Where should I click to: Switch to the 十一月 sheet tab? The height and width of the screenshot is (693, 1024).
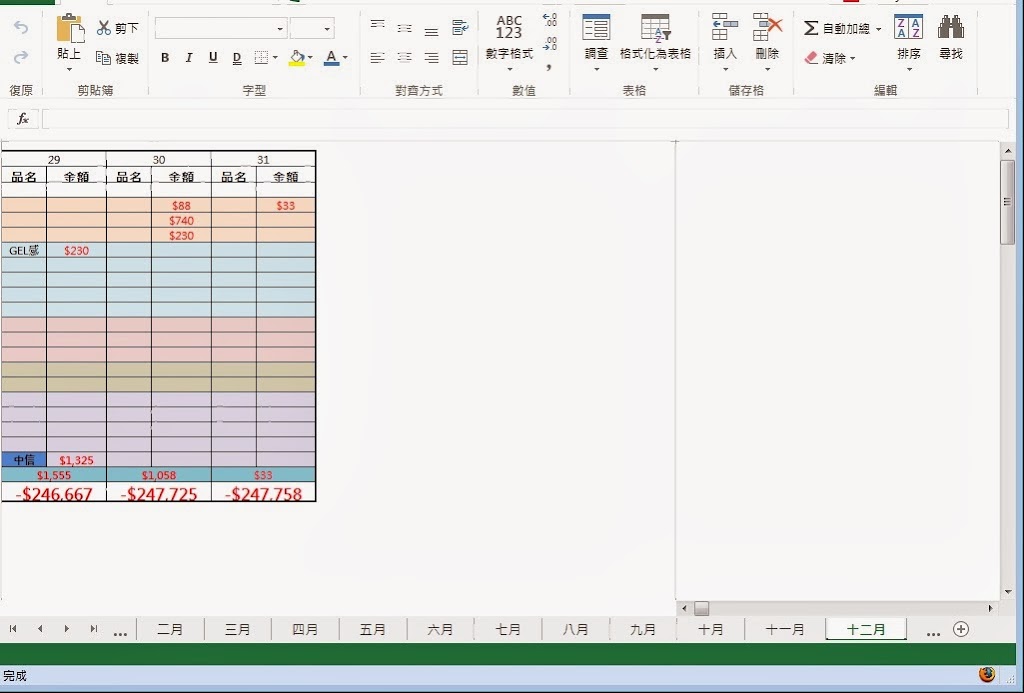point(784,629)
